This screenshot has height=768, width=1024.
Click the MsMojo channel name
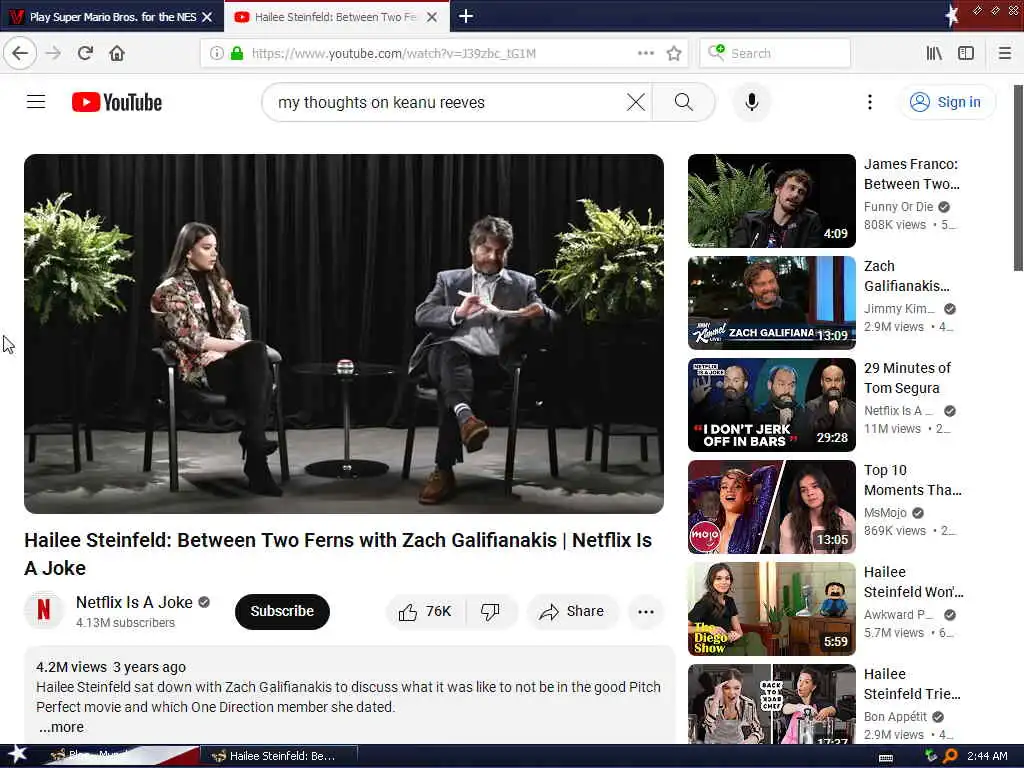(x=885, y=513)
